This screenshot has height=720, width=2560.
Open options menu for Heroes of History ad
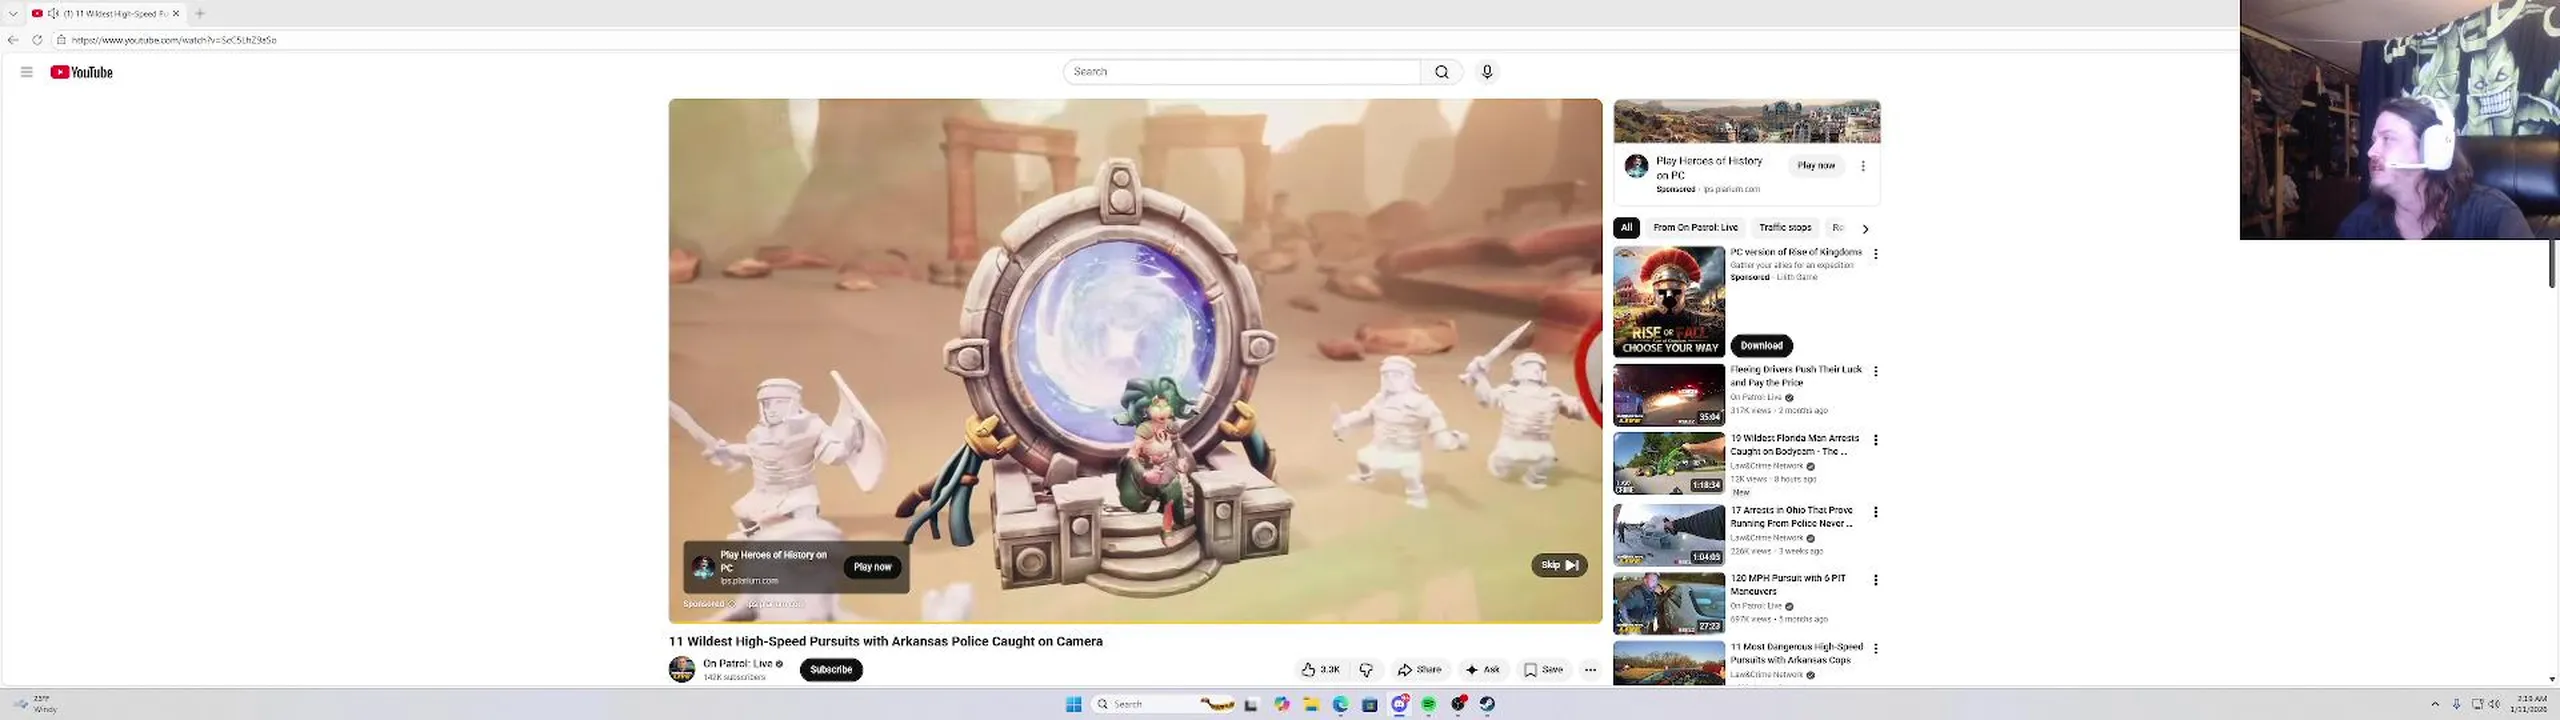(1863, 166)
